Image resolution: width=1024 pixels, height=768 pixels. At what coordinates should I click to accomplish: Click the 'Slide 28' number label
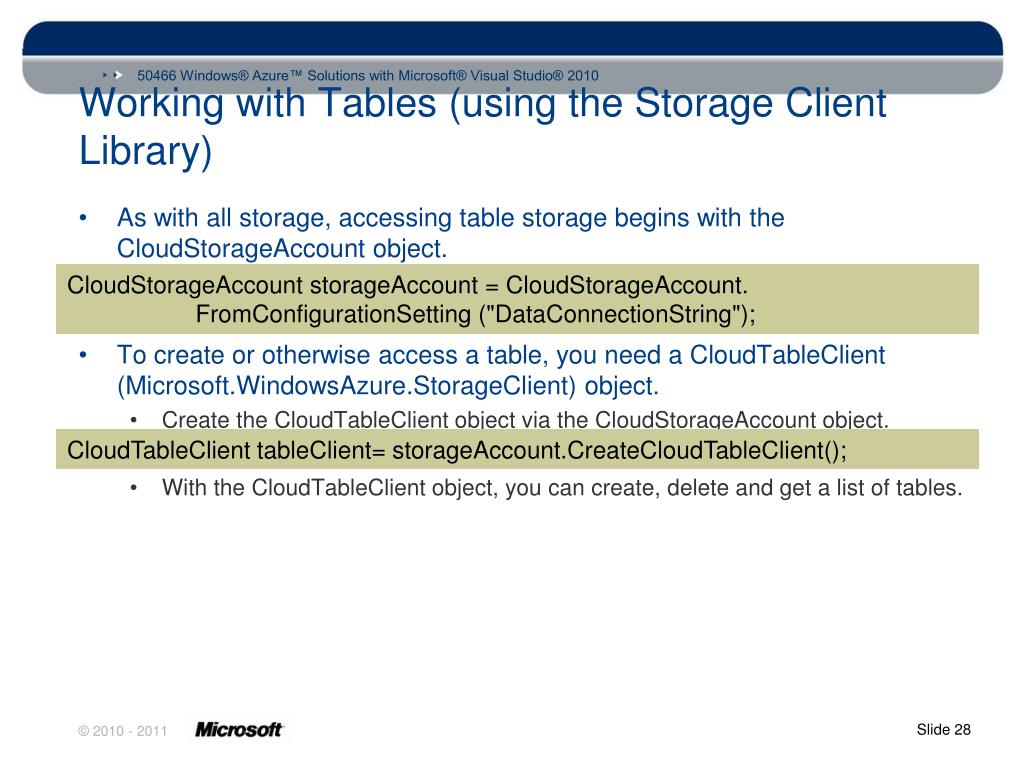coord(944,729)
